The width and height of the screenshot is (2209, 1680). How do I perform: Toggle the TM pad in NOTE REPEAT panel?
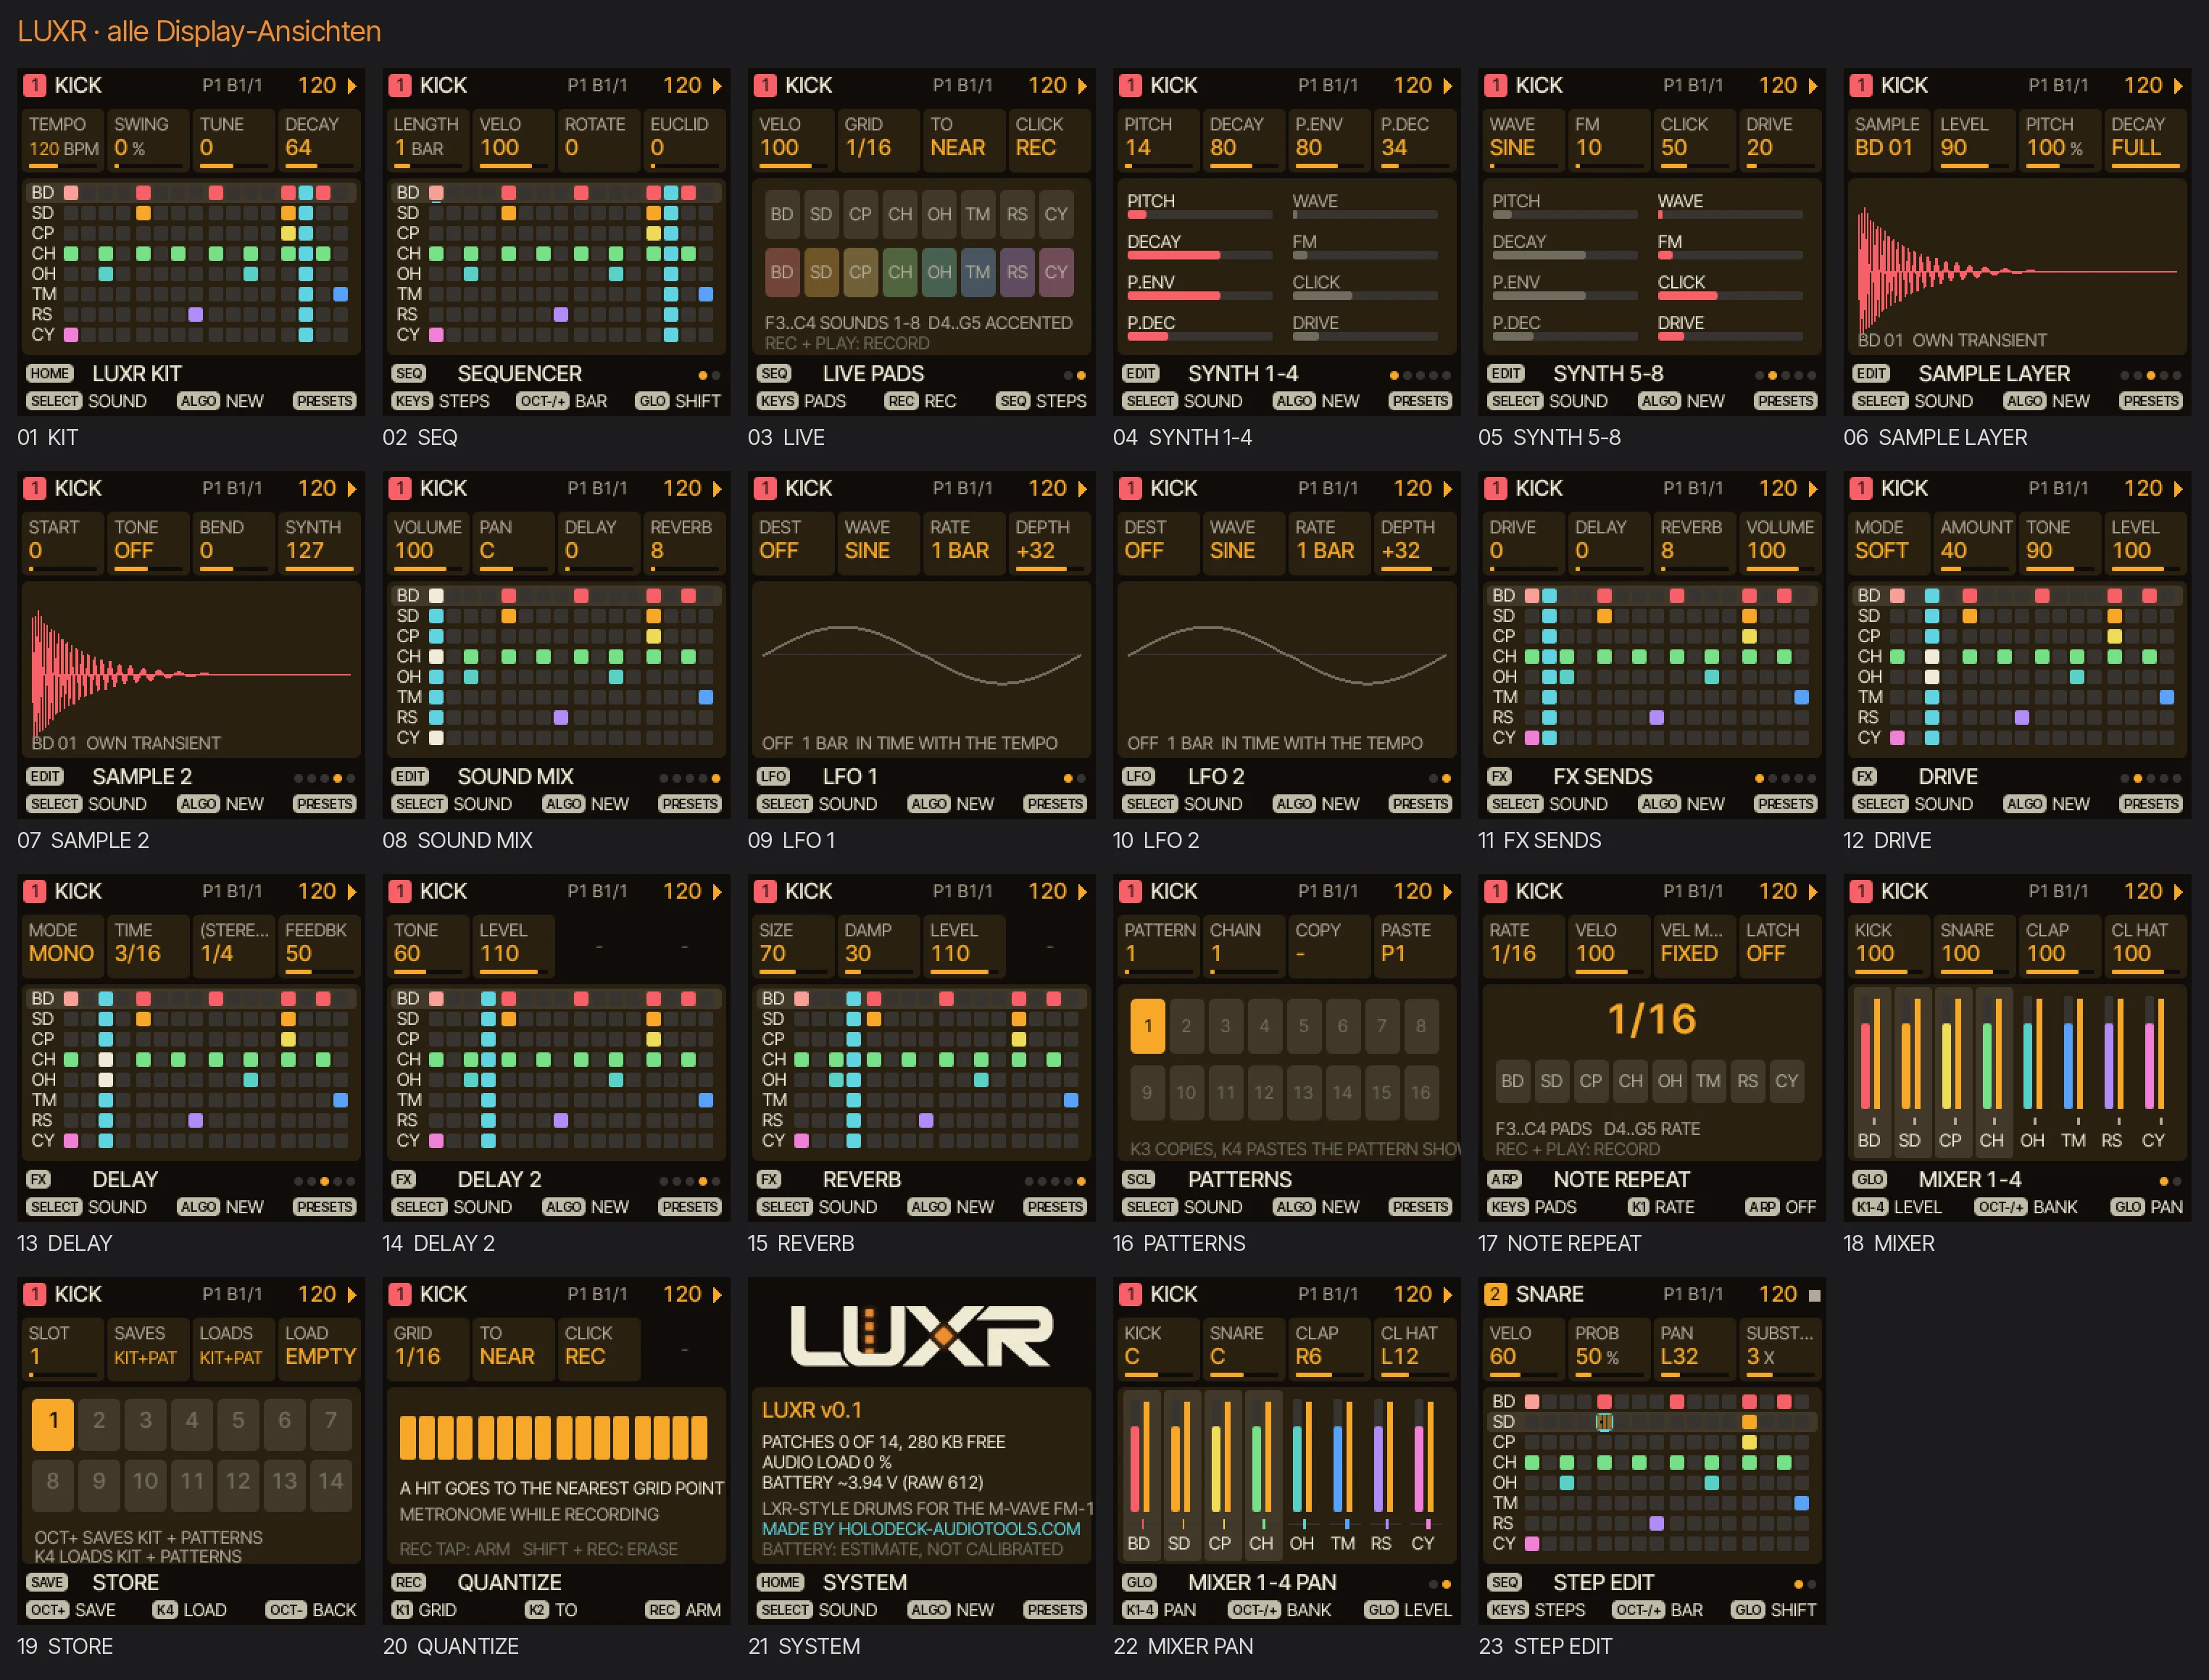pos(1708,1081)
